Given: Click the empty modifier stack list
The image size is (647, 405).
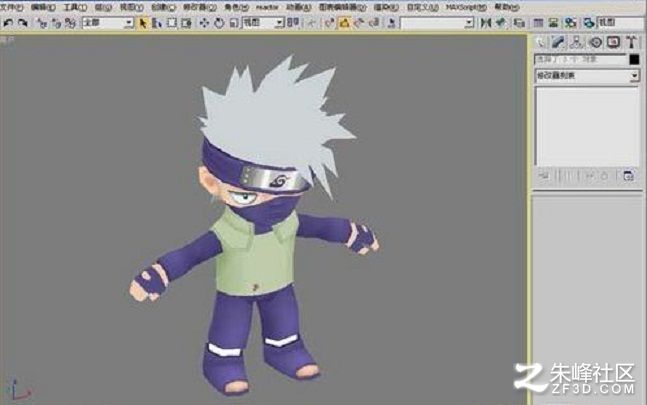Looking at the screenshot, I should [586, 126].
